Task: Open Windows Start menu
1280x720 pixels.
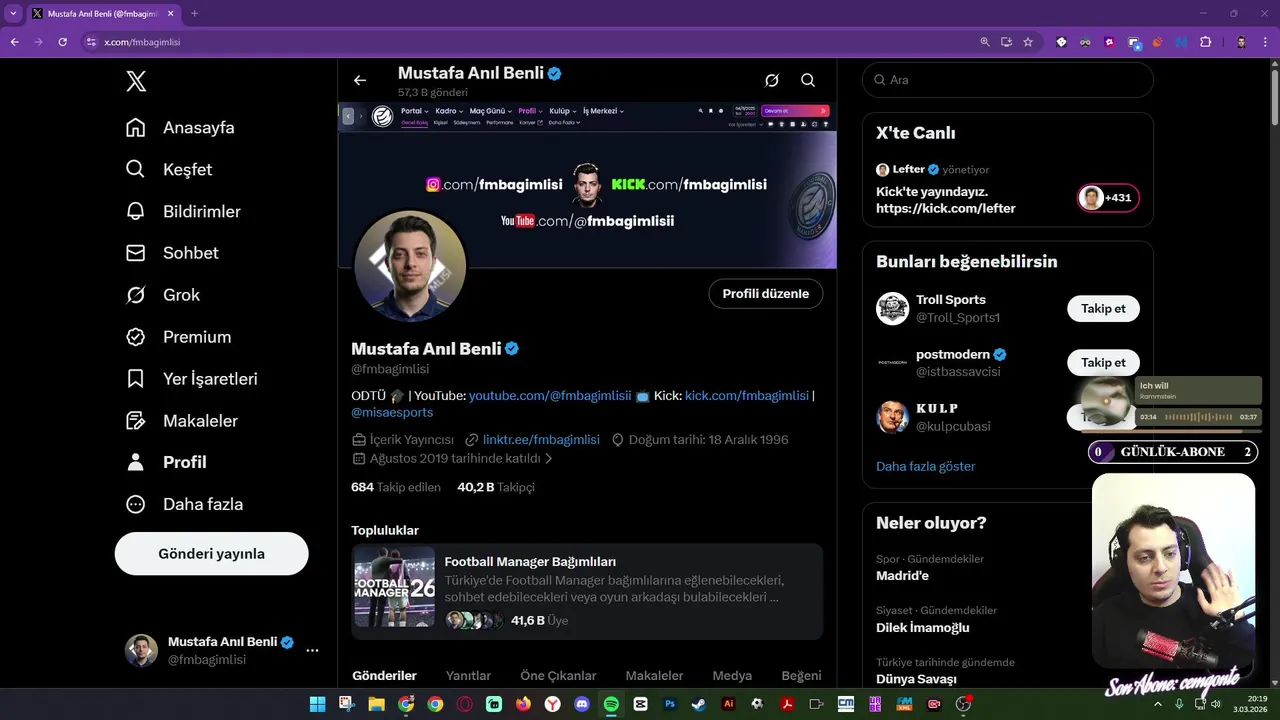Action: tap(317, 704)
